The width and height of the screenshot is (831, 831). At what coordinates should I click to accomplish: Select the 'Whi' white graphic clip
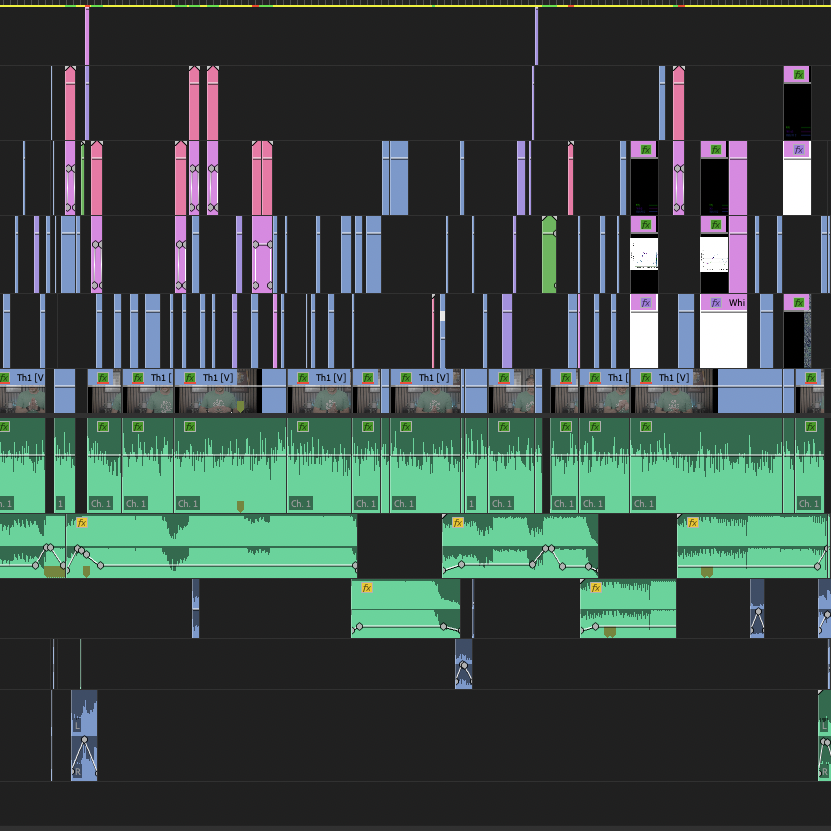tap(723, 340)
